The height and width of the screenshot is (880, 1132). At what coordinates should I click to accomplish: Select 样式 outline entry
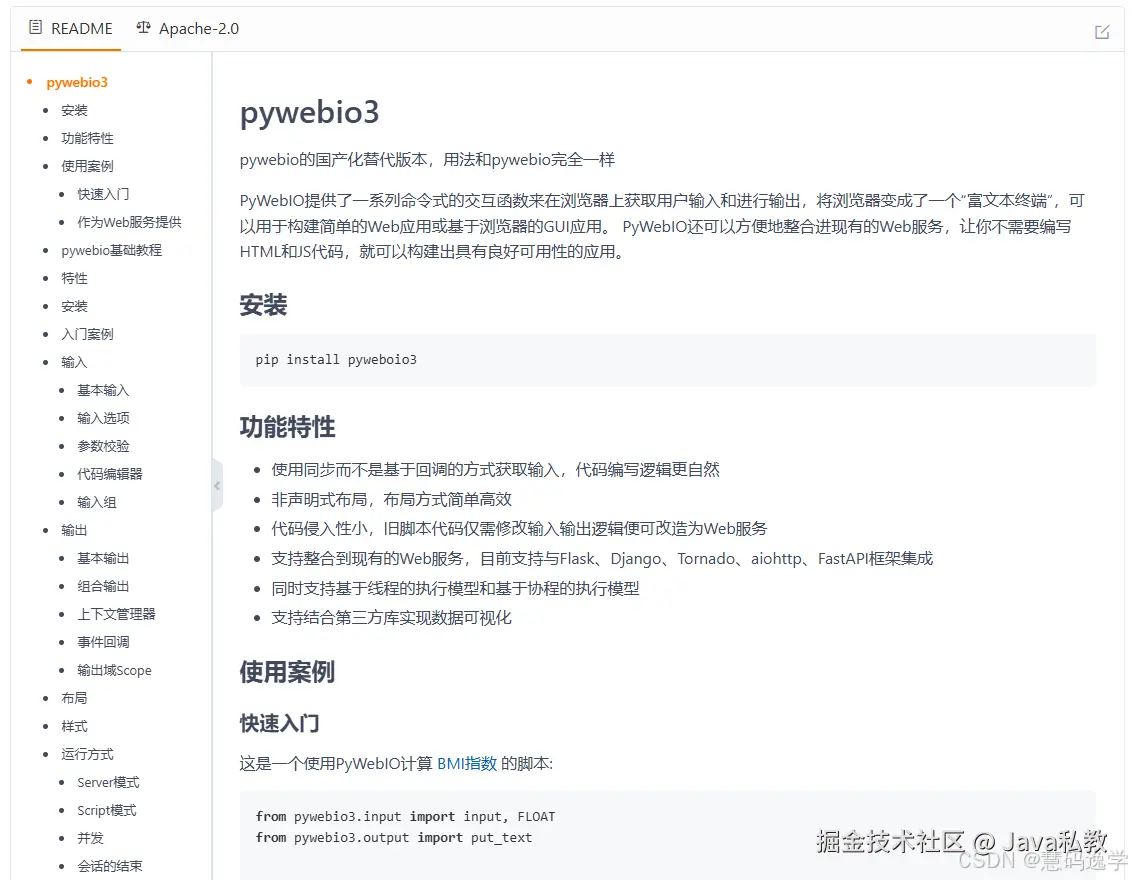click(74, 726)
